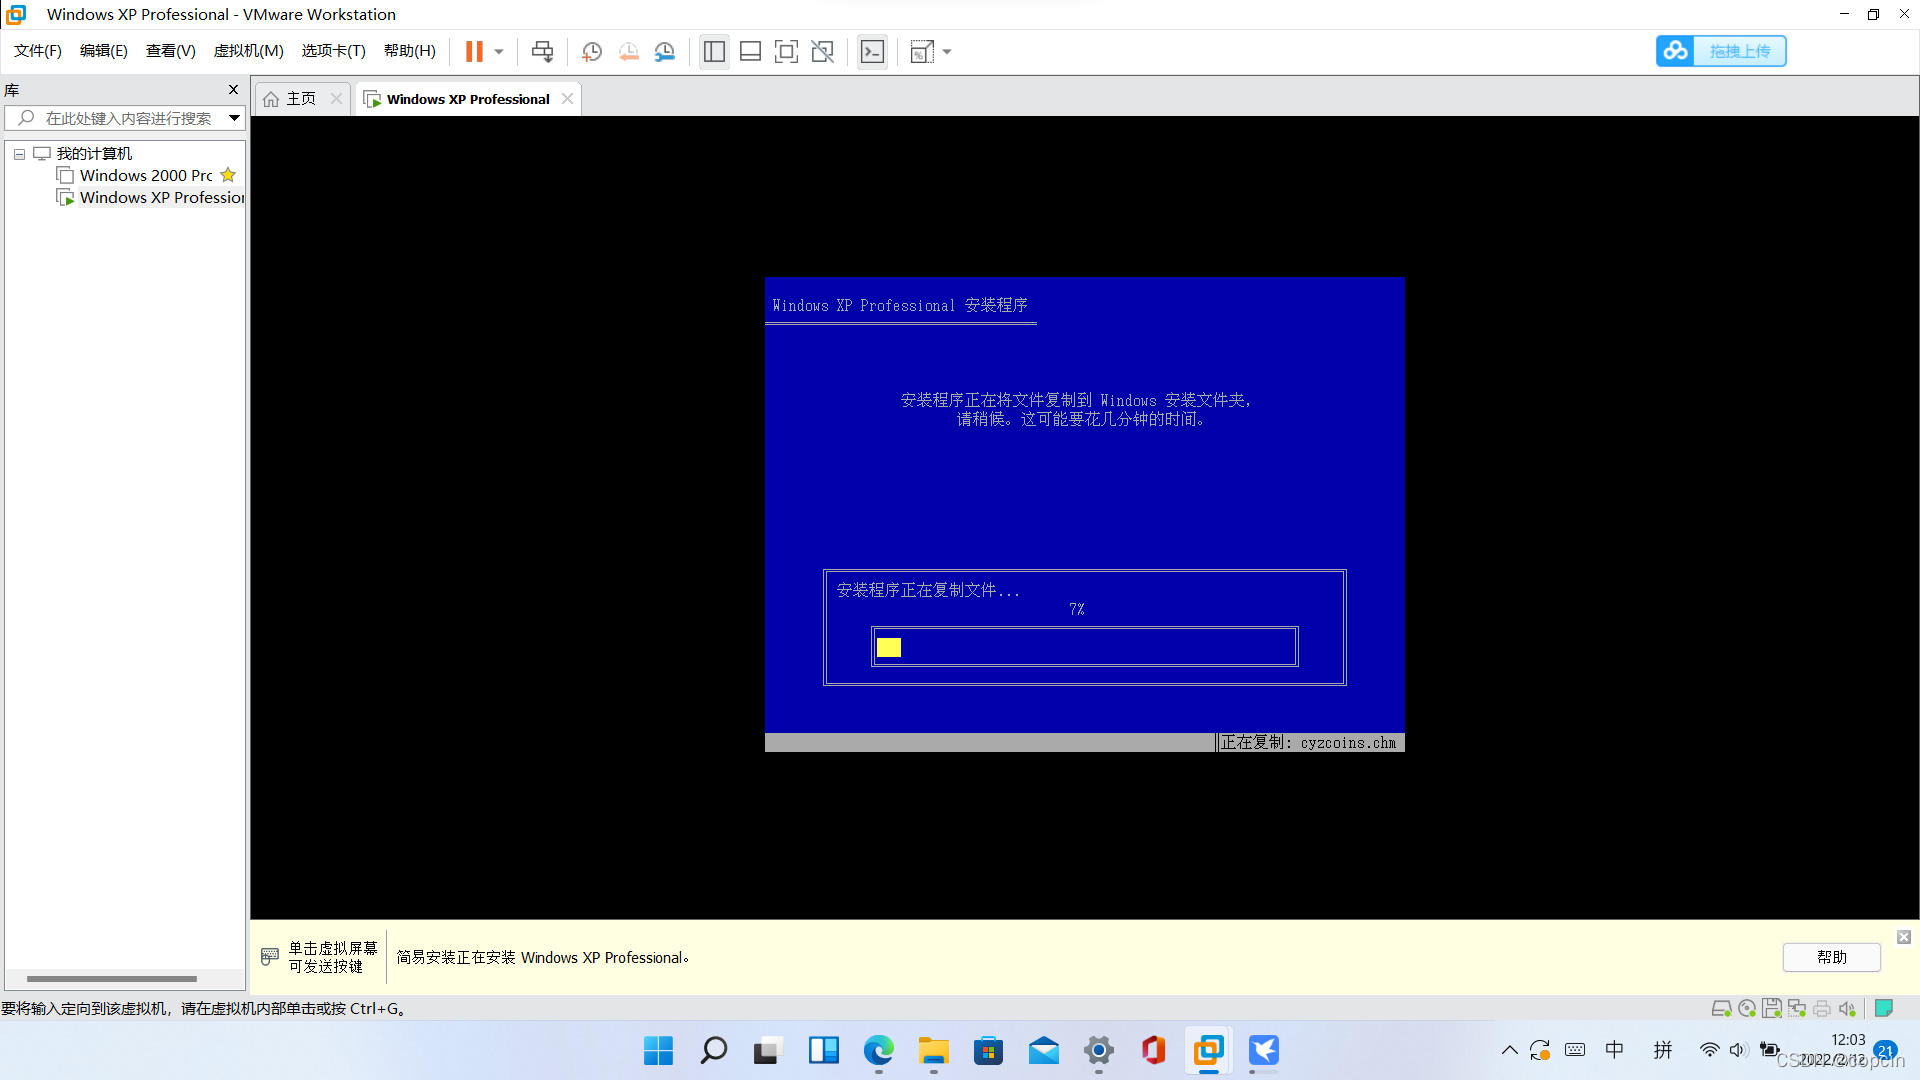Click the 拍摄上传 (upload) button
The image size is (1920, 1080).
coord(1720,50)
